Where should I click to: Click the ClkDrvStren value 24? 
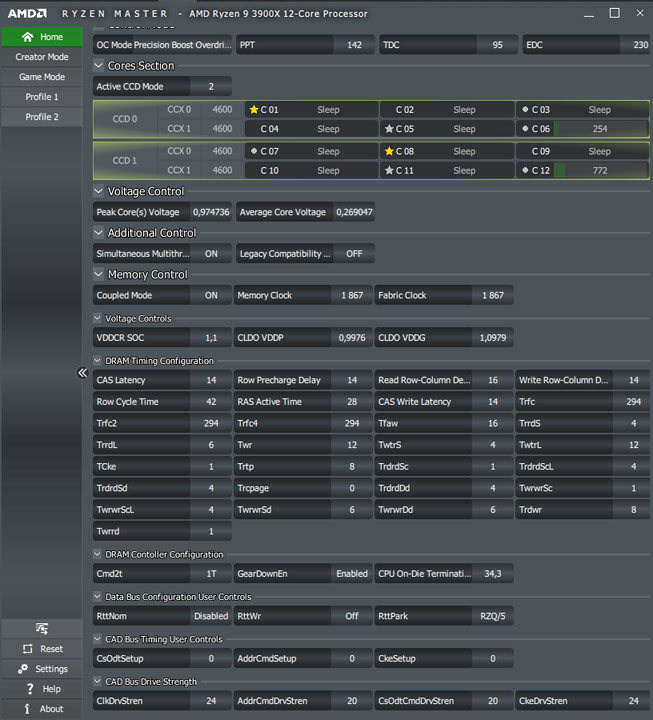(x=211, y=701)
